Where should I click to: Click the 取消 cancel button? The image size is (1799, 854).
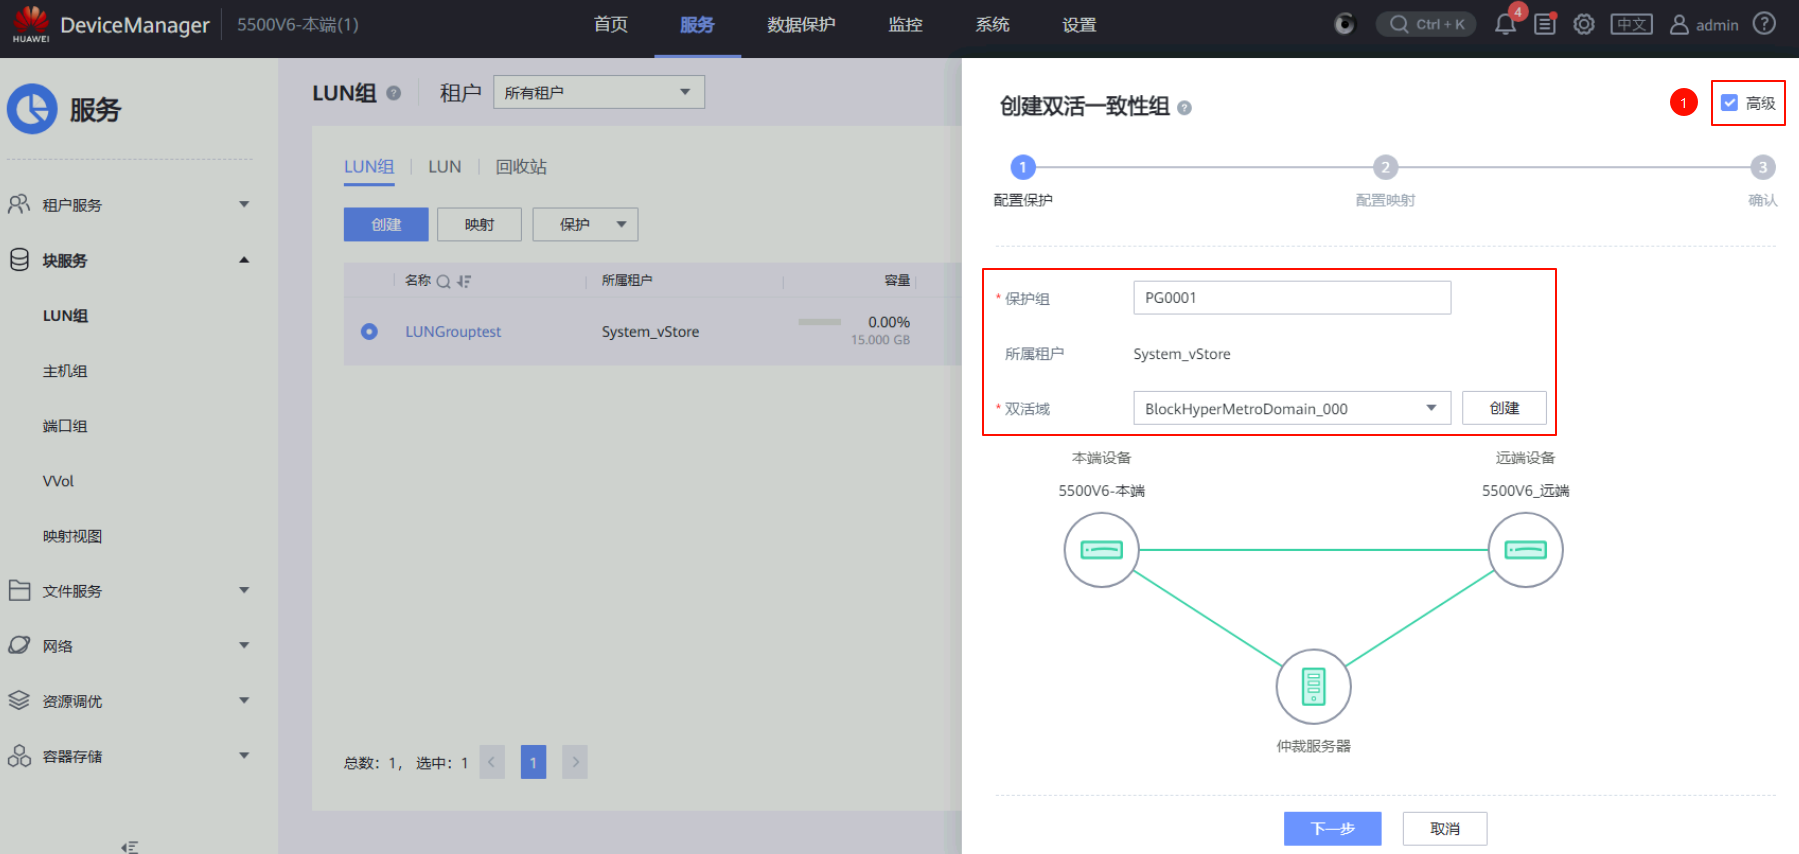click(1444, 829)
